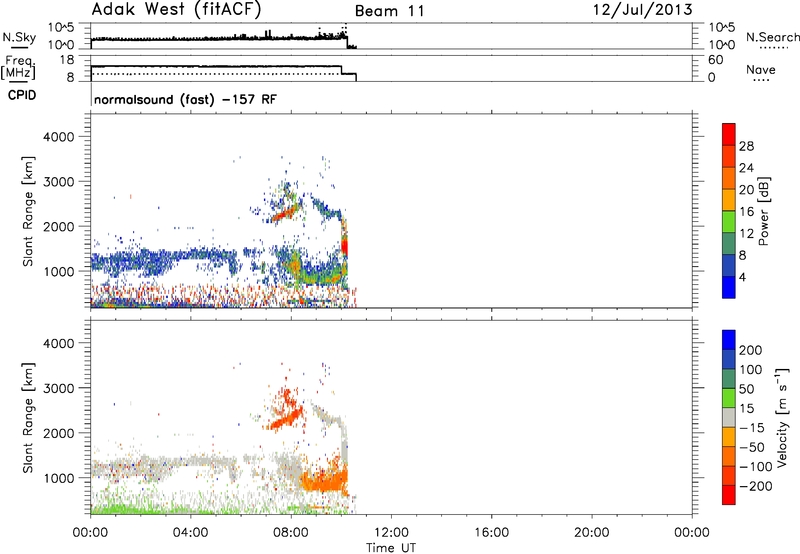Pick the red bottom Velocity colorbar segment
This screenshot has height=554, width=800.
click(729, 495)
